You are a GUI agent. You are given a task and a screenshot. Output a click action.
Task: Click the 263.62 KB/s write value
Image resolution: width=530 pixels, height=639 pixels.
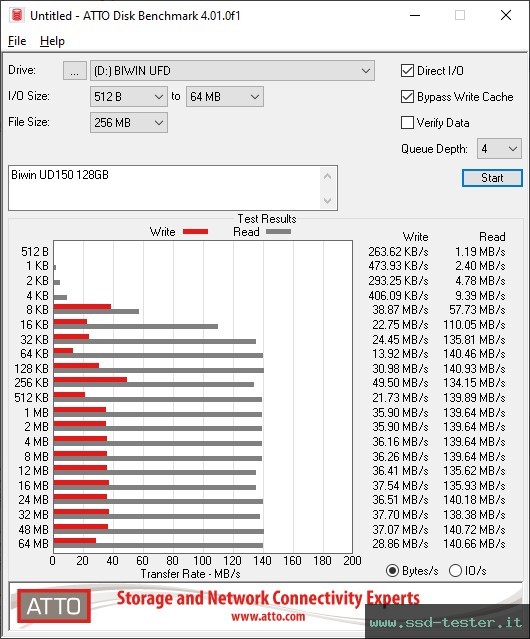point(398,252)
